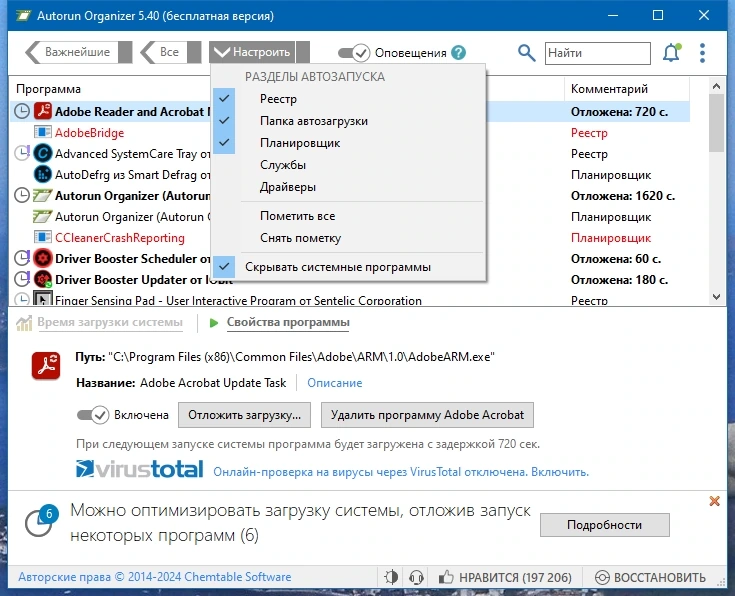
Task: Click the Подробности button
Action: tap(605, 525)
